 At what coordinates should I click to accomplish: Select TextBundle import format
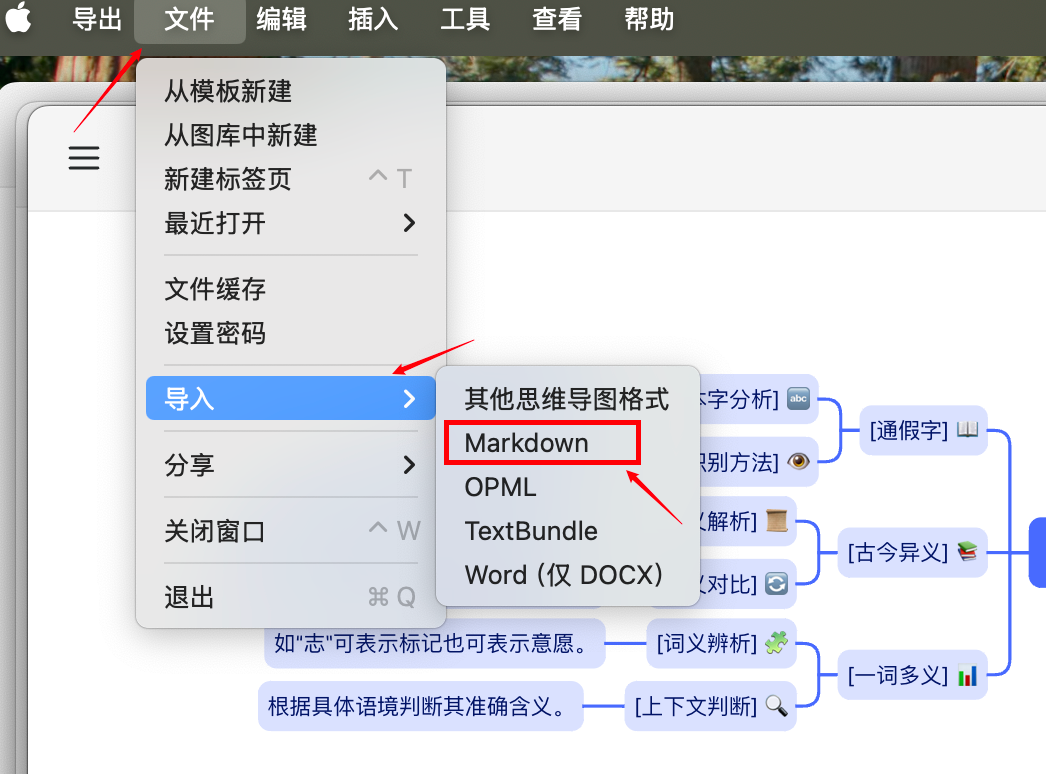[531, 531]
